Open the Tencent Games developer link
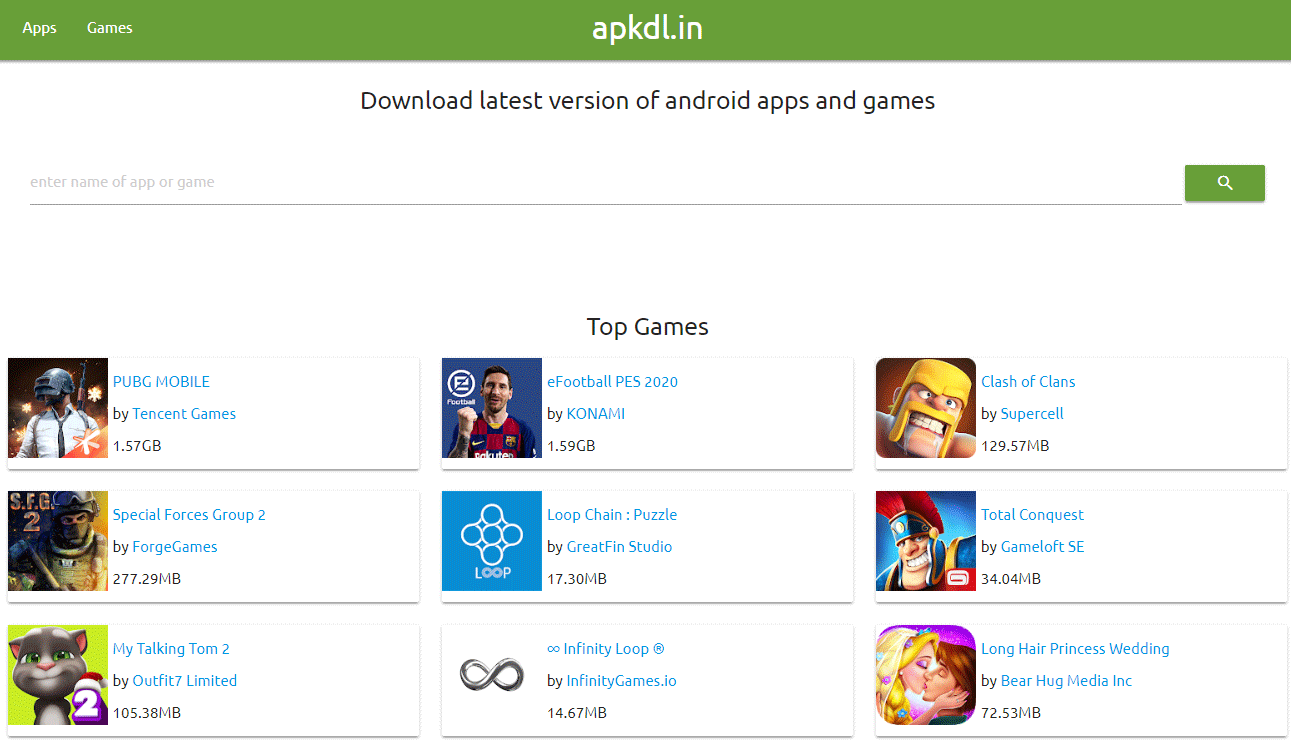The height and width of the screenshot is (746, 1291). tap(184, 414)
